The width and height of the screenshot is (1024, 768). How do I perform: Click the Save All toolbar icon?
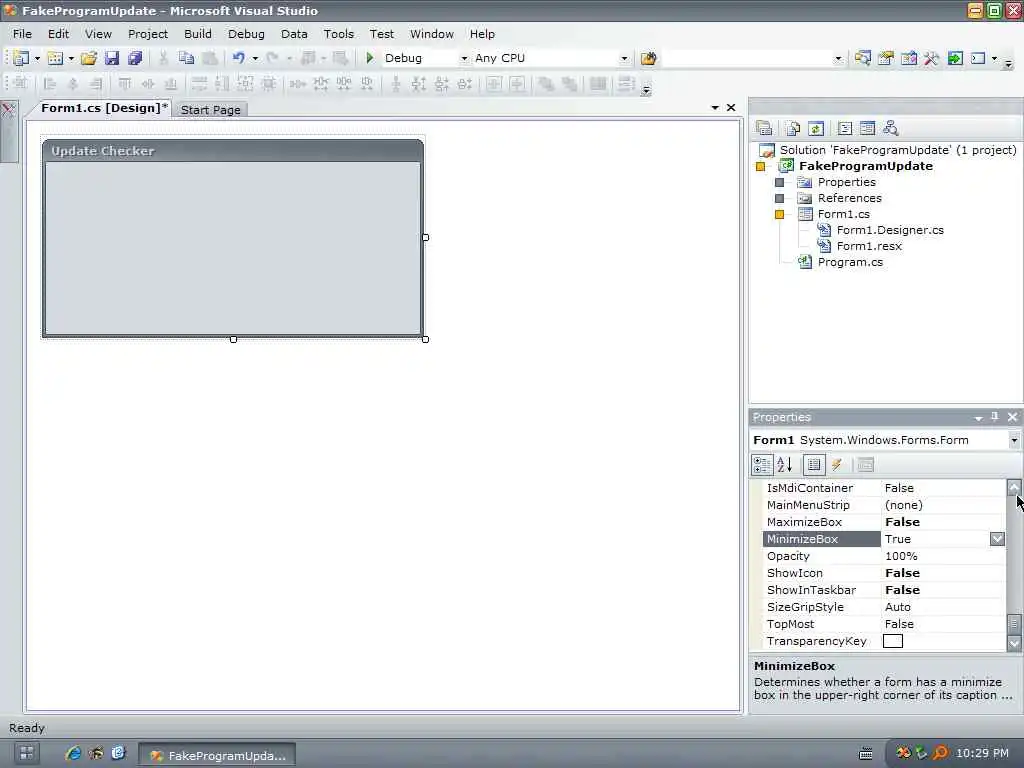pyautogui.click(x=135, y=58)
